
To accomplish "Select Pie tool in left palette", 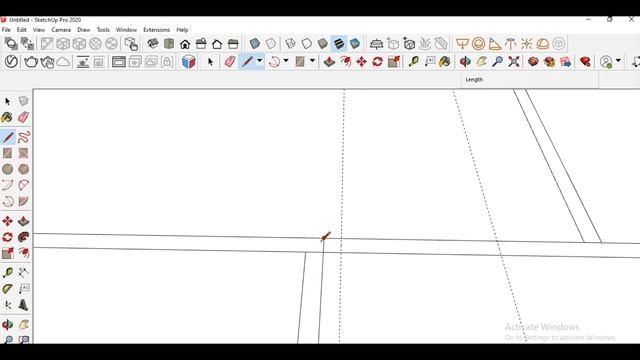I will pos(24,201).
